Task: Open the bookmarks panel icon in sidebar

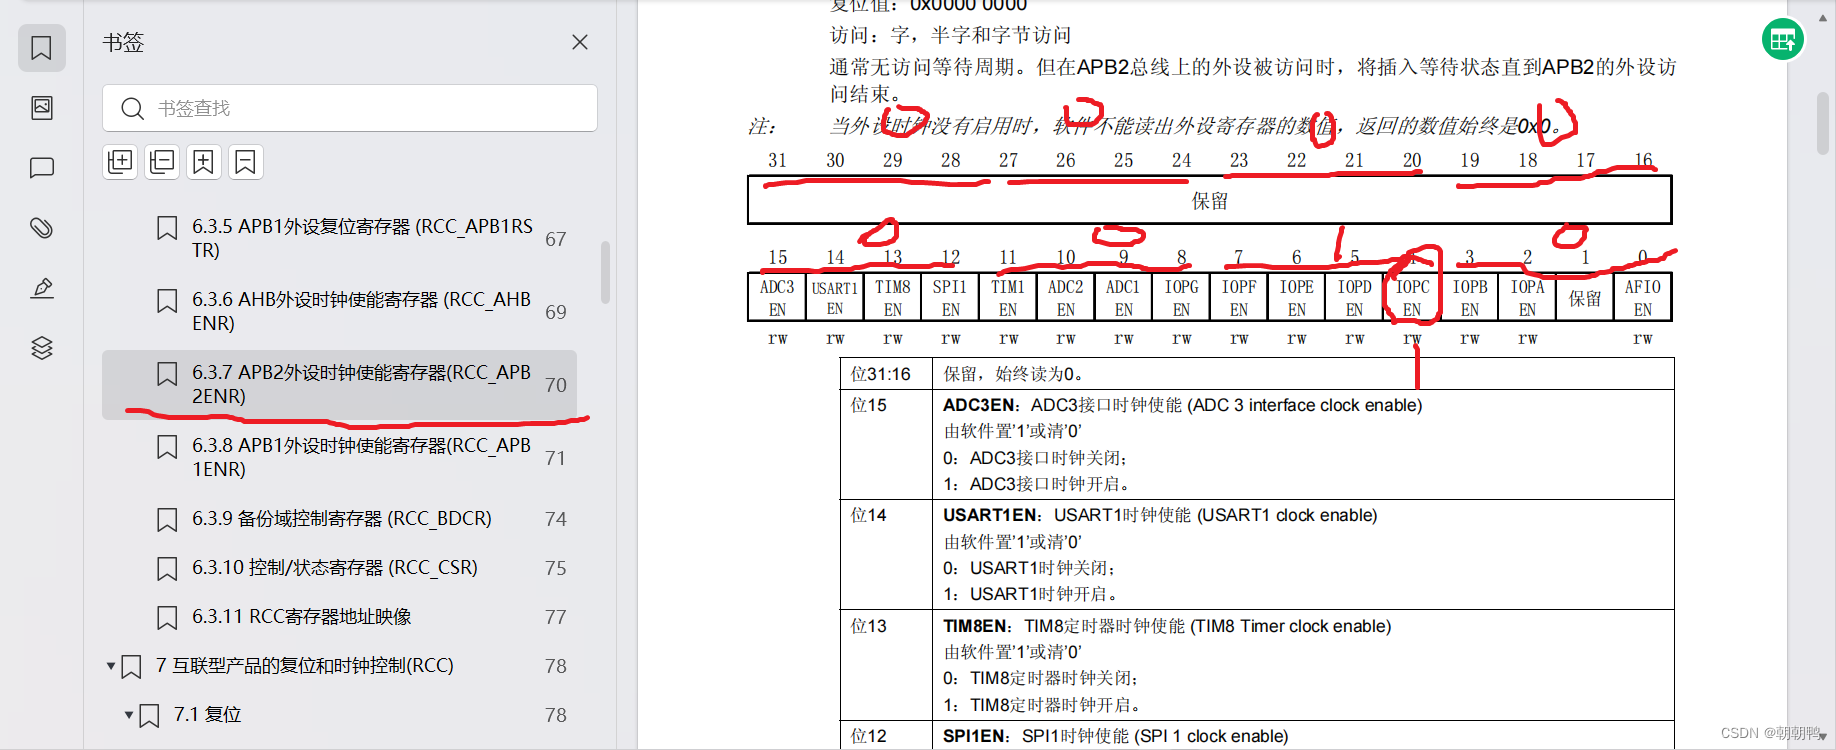Action: point(41,47)
